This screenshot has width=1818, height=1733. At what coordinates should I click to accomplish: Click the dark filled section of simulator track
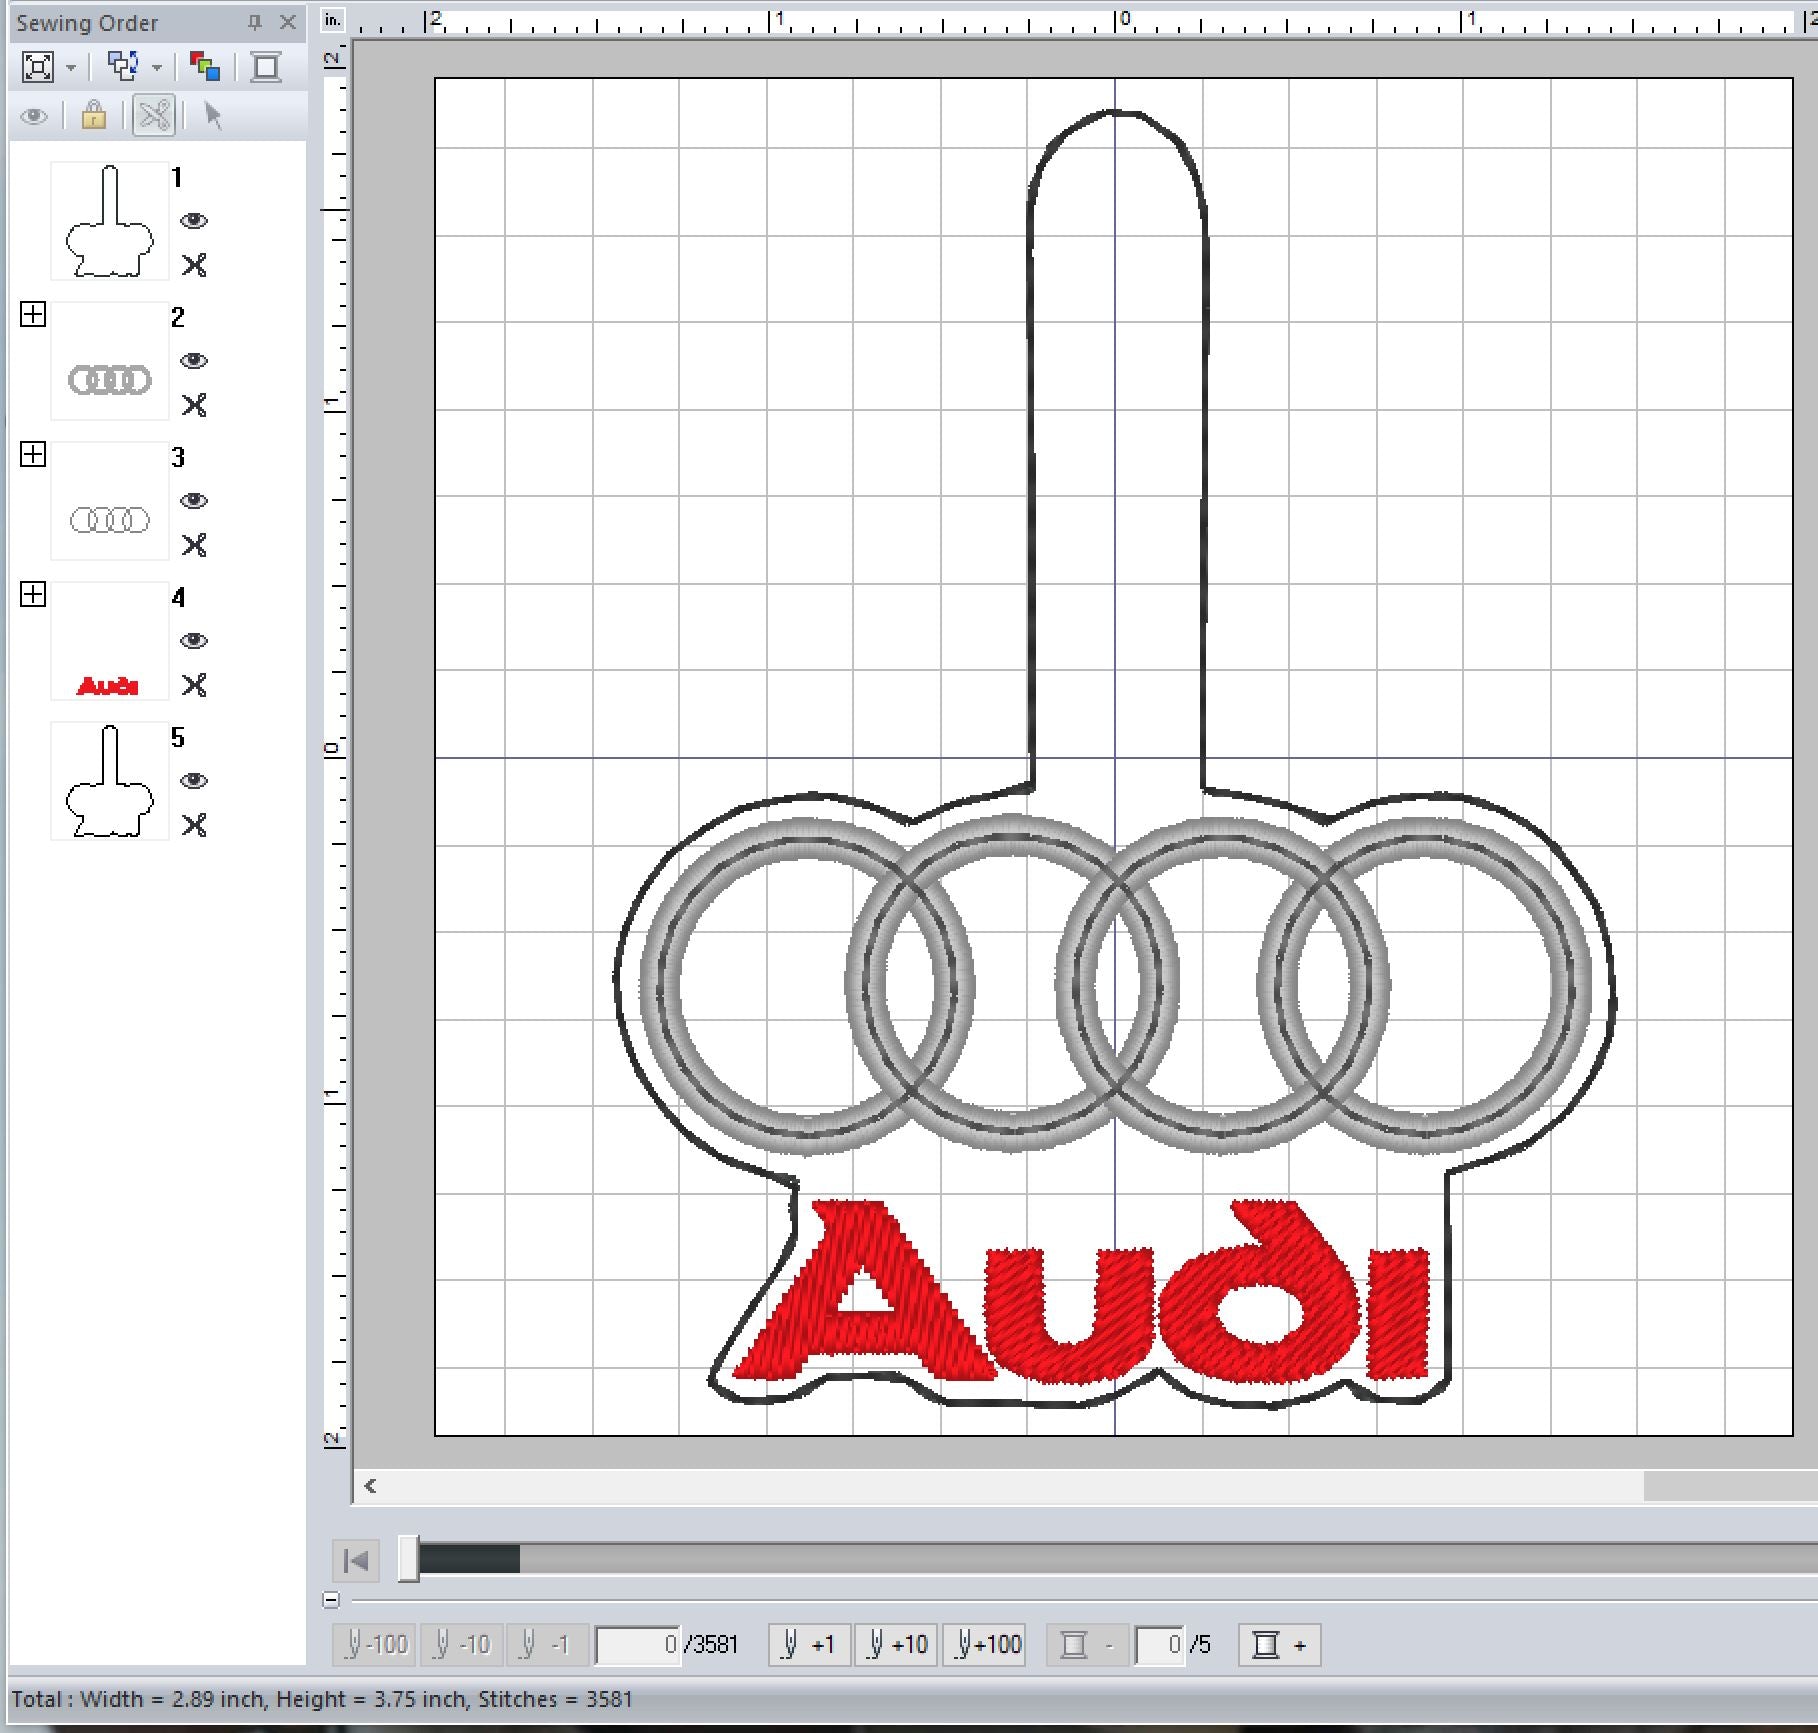469,1559
